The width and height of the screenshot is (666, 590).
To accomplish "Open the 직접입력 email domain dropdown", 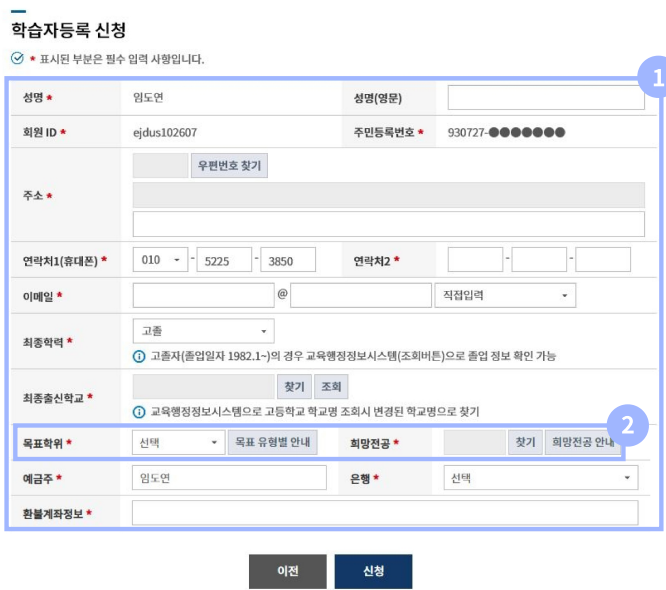I will (x=505, y=295).
